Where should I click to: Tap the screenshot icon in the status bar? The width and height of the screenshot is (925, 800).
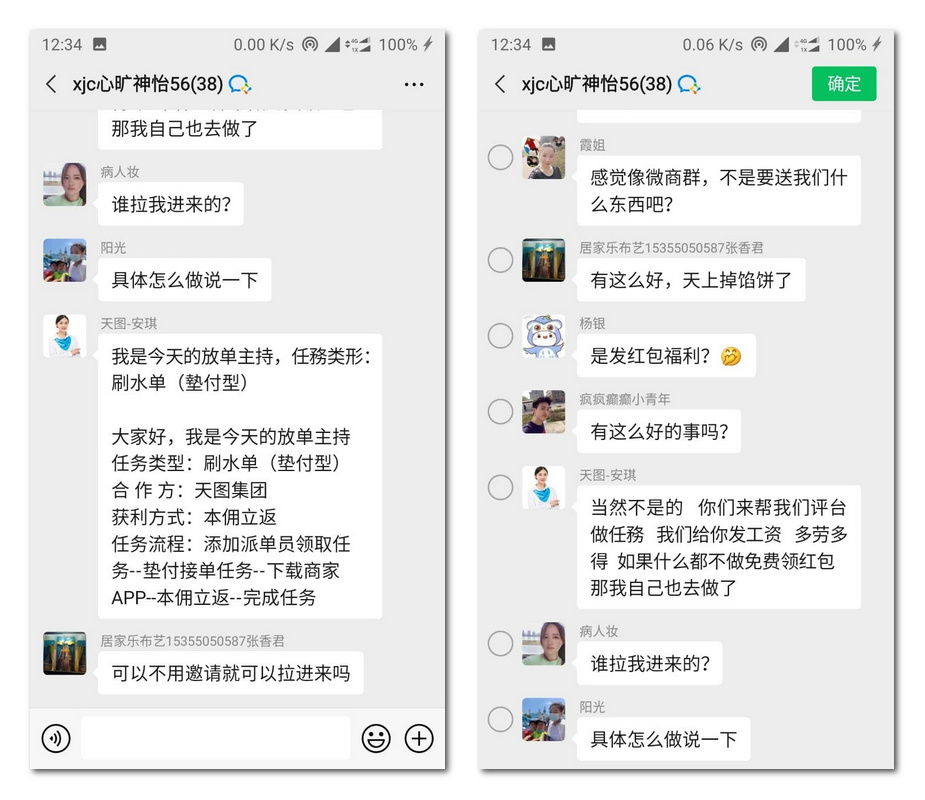[x=101, y=45]
